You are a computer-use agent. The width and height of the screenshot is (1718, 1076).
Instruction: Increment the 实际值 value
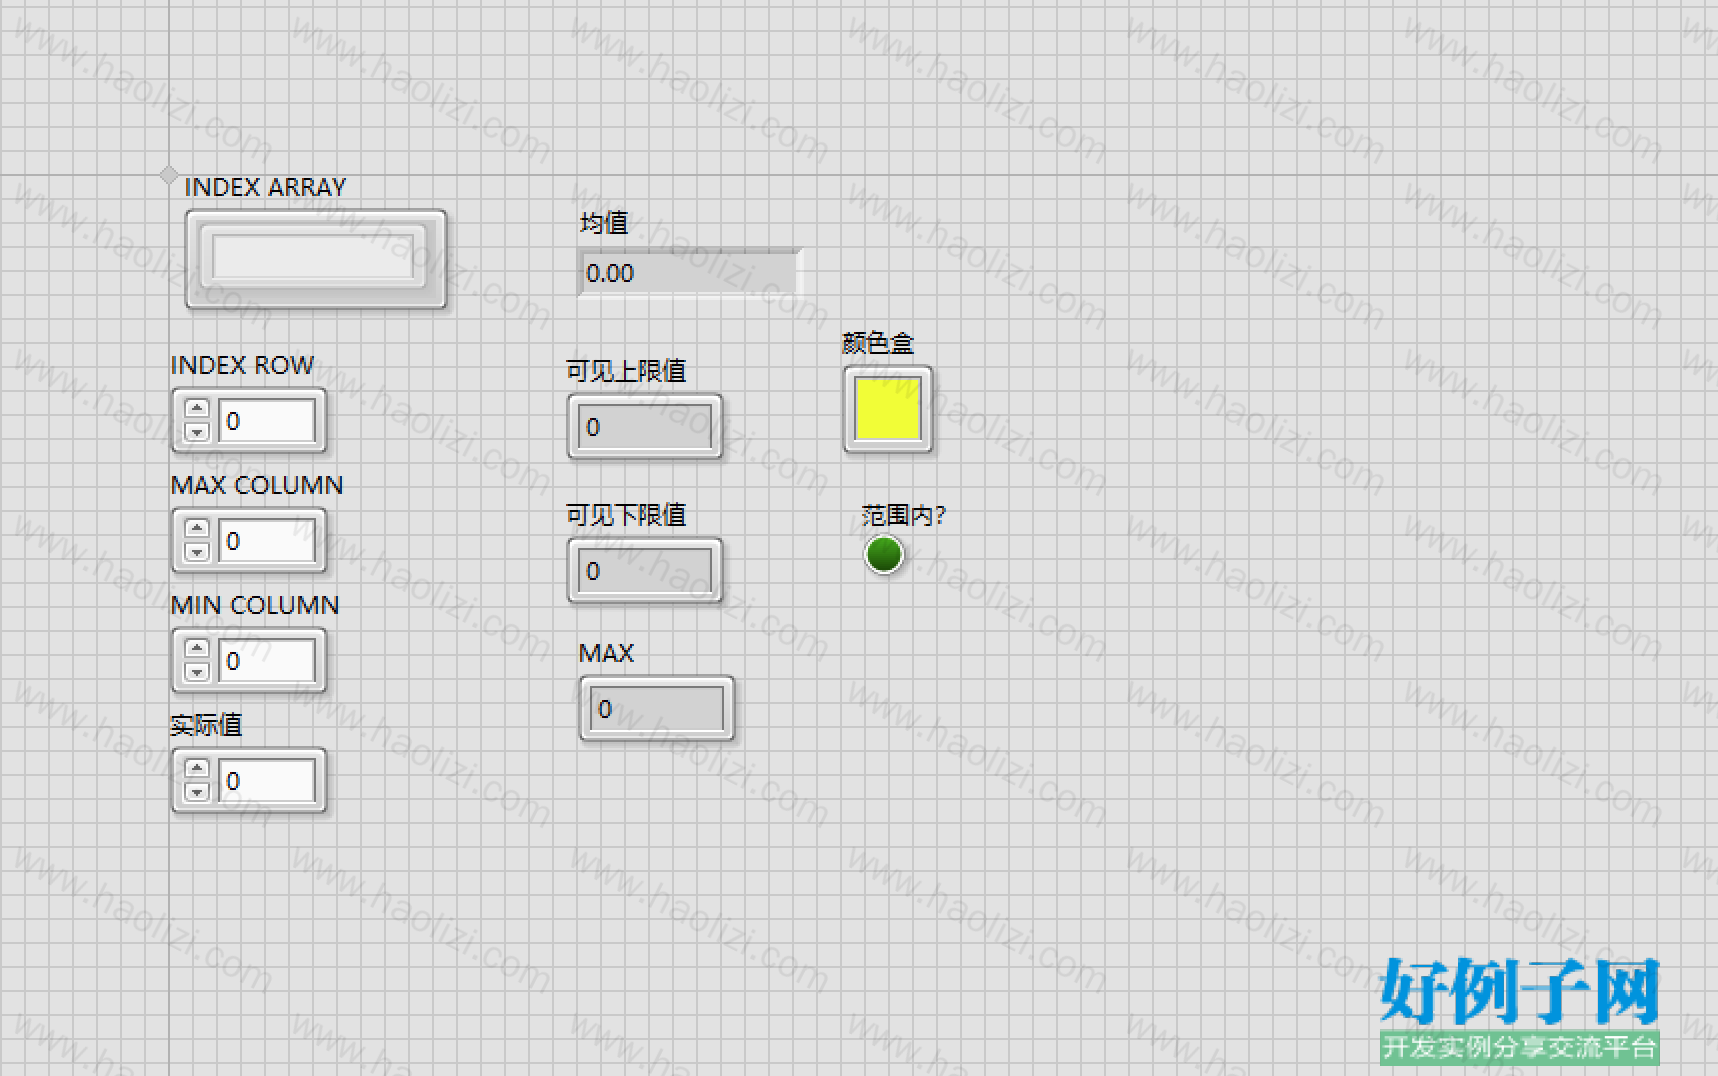pyautogui.click(x=197, y=768)
